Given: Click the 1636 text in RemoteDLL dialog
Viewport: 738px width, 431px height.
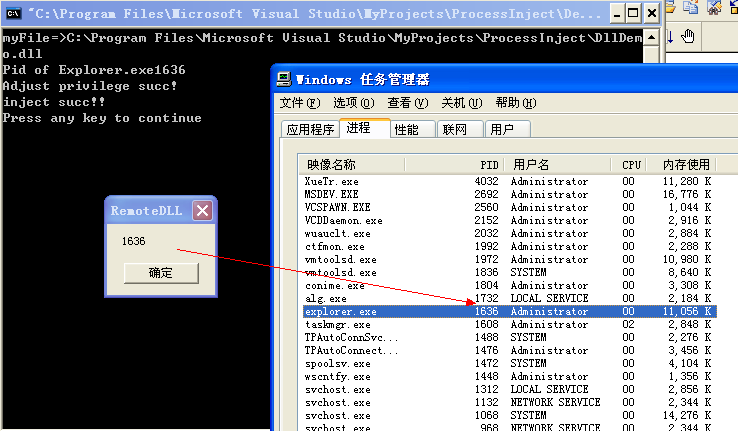Looking at the screenshot, I should point(134,241).
